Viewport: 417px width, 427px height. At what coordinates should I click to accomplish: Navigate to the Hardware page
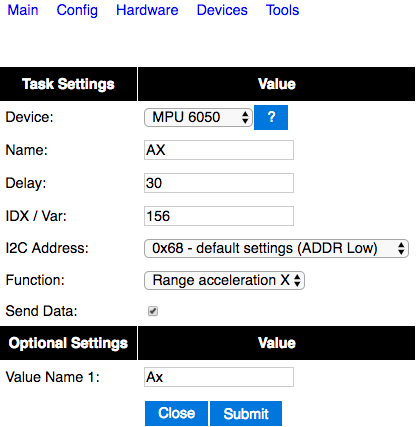point(147,10)
